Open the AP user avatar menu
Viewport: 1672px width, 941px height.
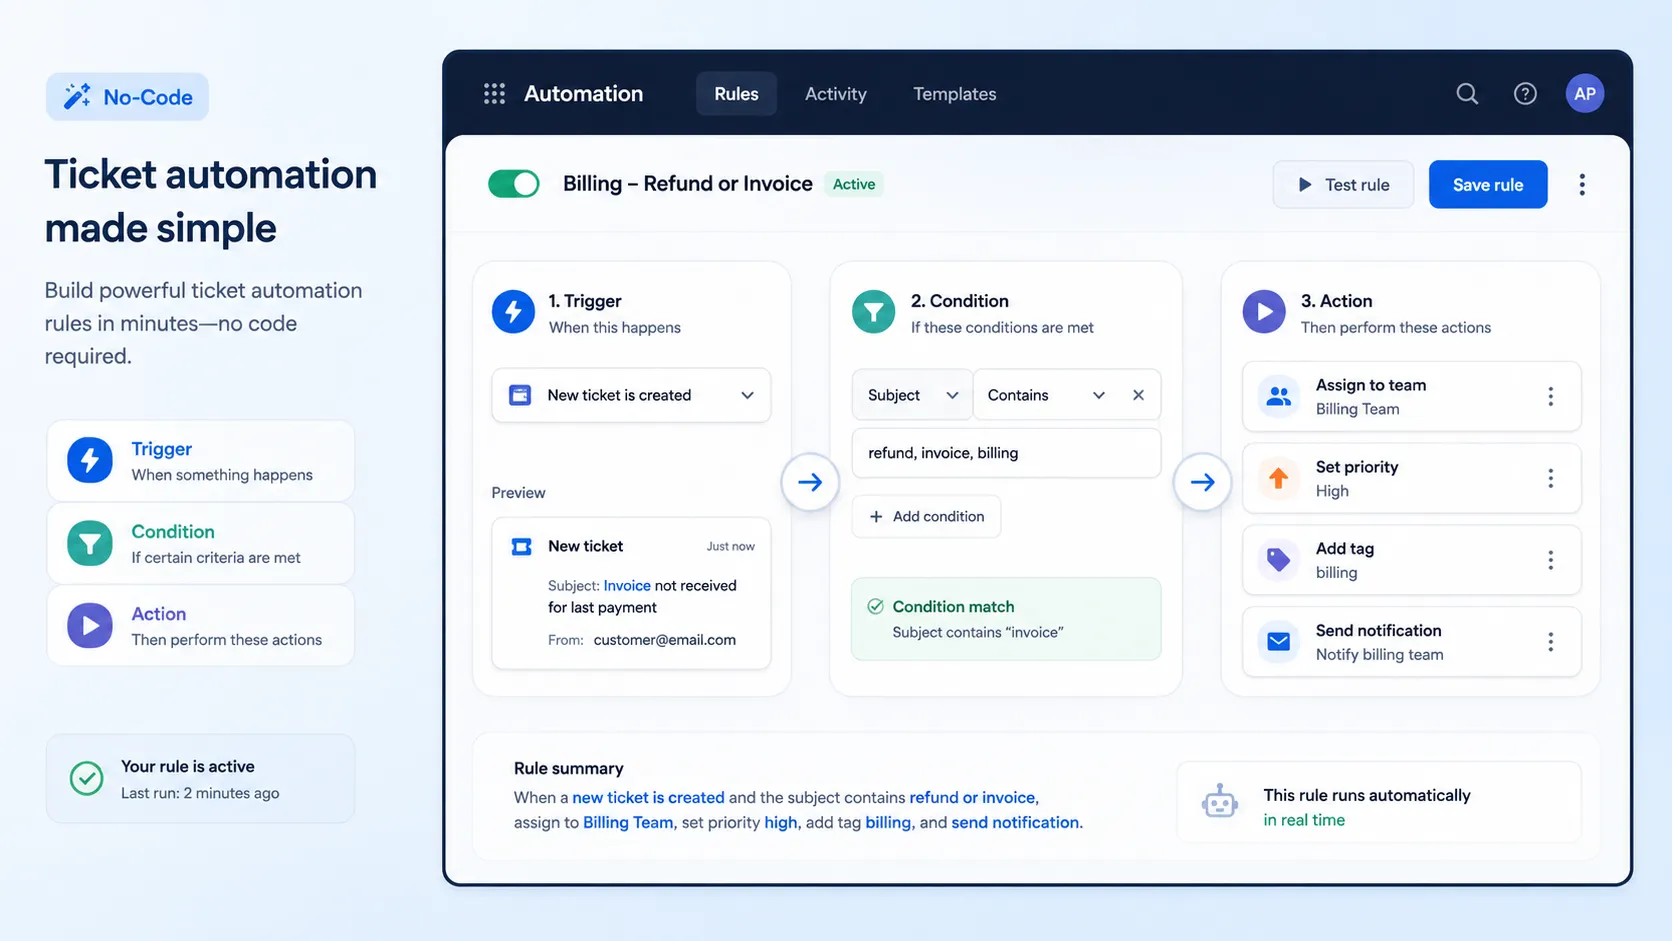(x=1585, y=94)
